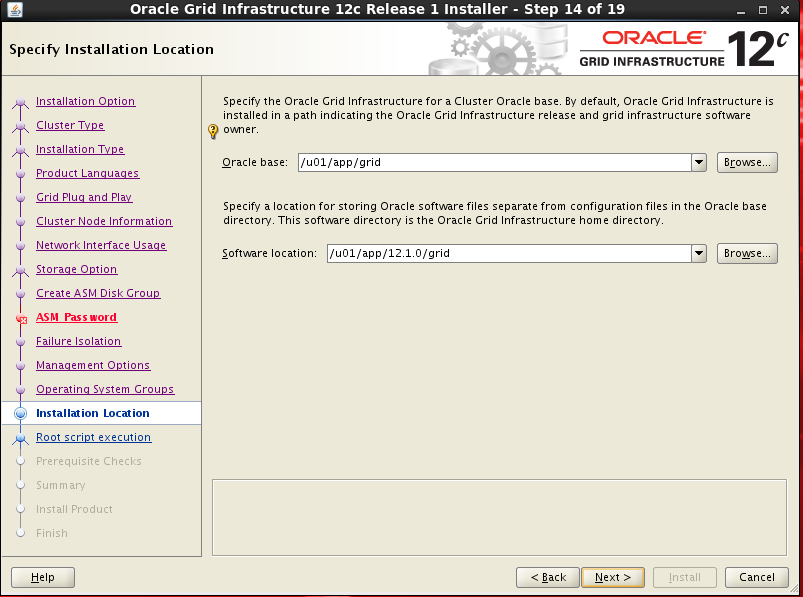
Task: Jump to the Grid Plug and Play step
Action: [x=84, y=197]
